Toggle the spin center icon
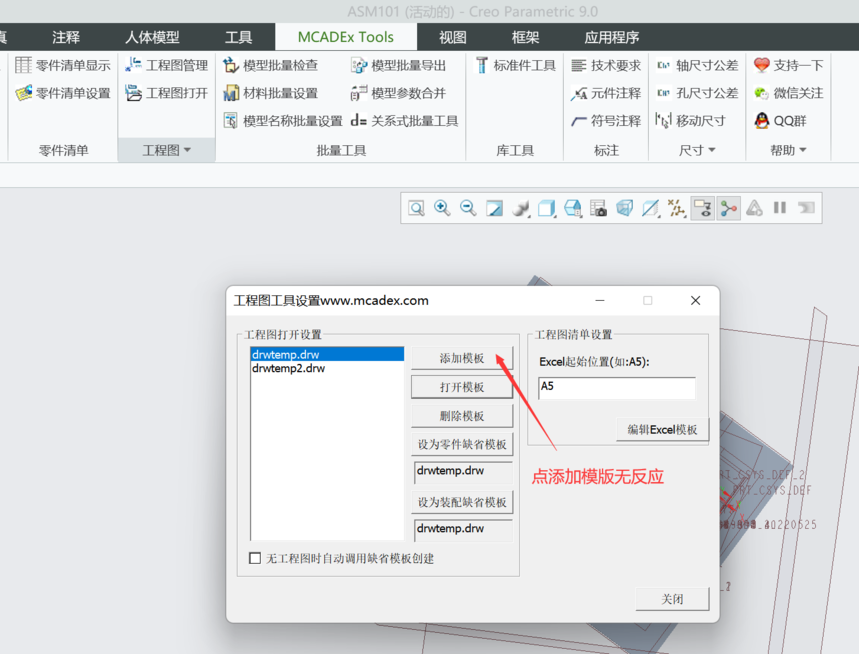The width and height of the screenshot is (859, 654). pos(729,208)
